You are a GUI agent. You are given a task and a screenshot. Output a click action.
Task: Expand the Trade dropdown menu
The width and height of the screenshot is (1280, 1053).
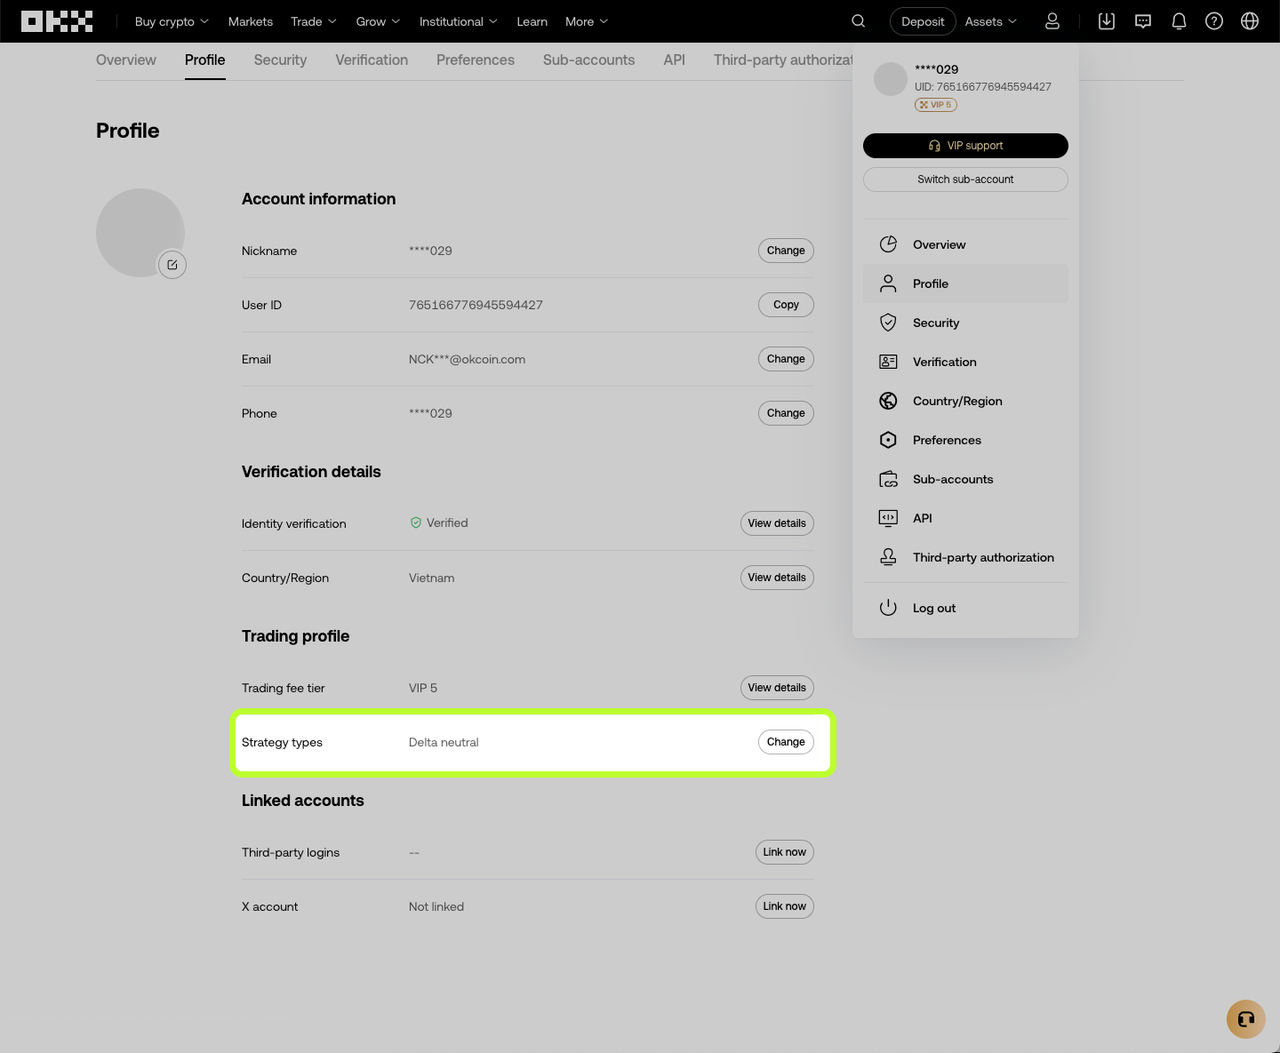click(313, 20)
